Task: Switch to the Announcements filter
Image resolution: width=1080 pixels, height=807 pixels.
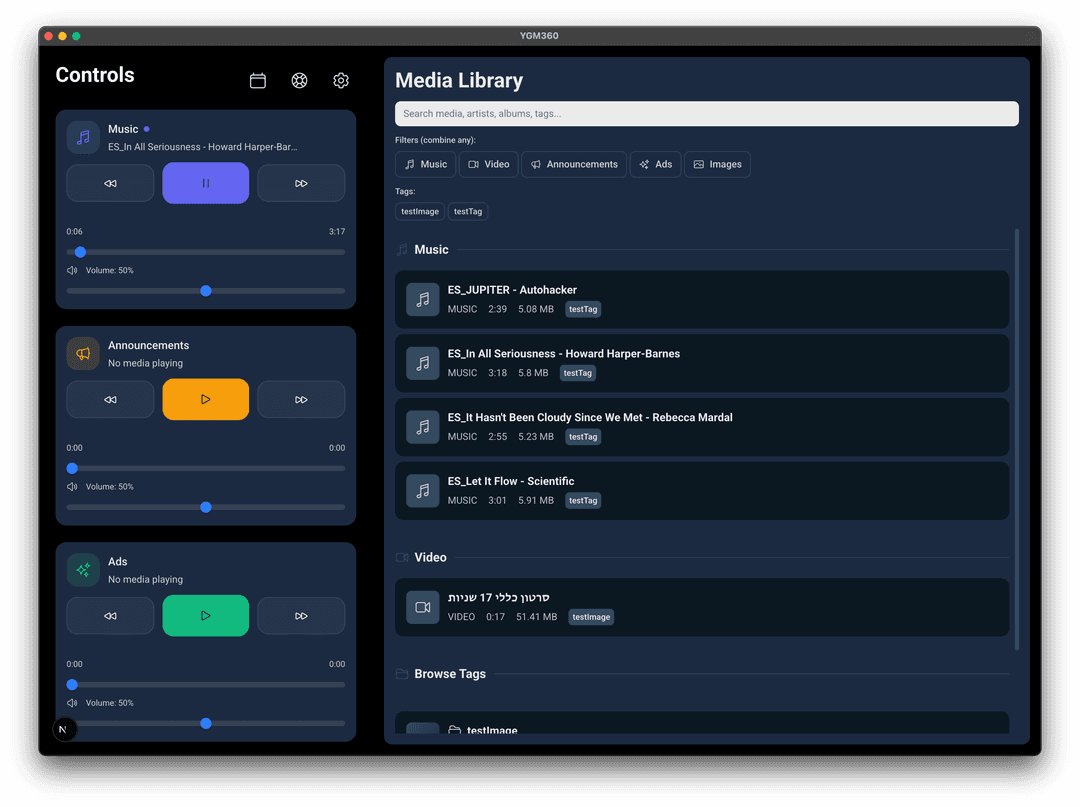Action: point(573,164)
